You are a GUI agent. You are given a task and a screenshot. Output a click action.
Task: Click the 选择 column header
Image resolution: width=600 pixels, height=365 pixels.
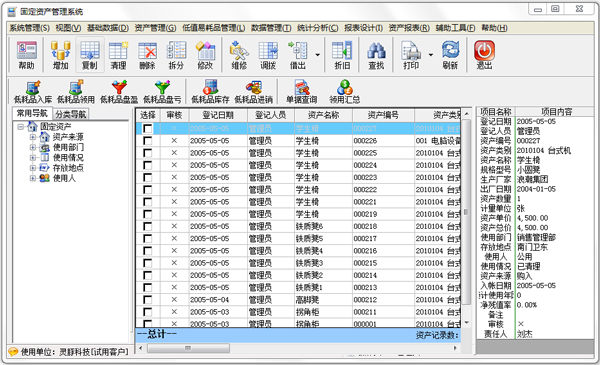[x=148, y=115]
